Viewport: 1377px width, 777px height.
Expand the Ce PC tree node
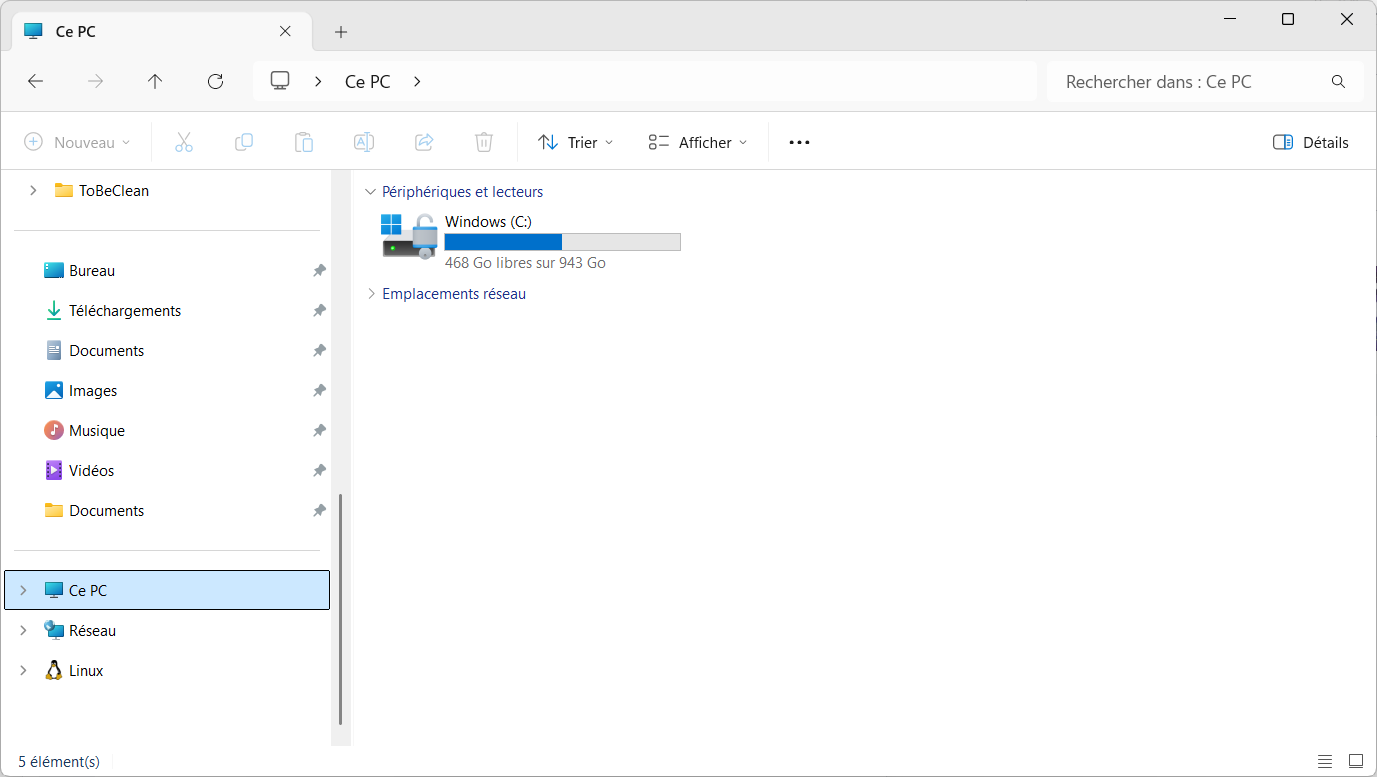tap(23, 590)
